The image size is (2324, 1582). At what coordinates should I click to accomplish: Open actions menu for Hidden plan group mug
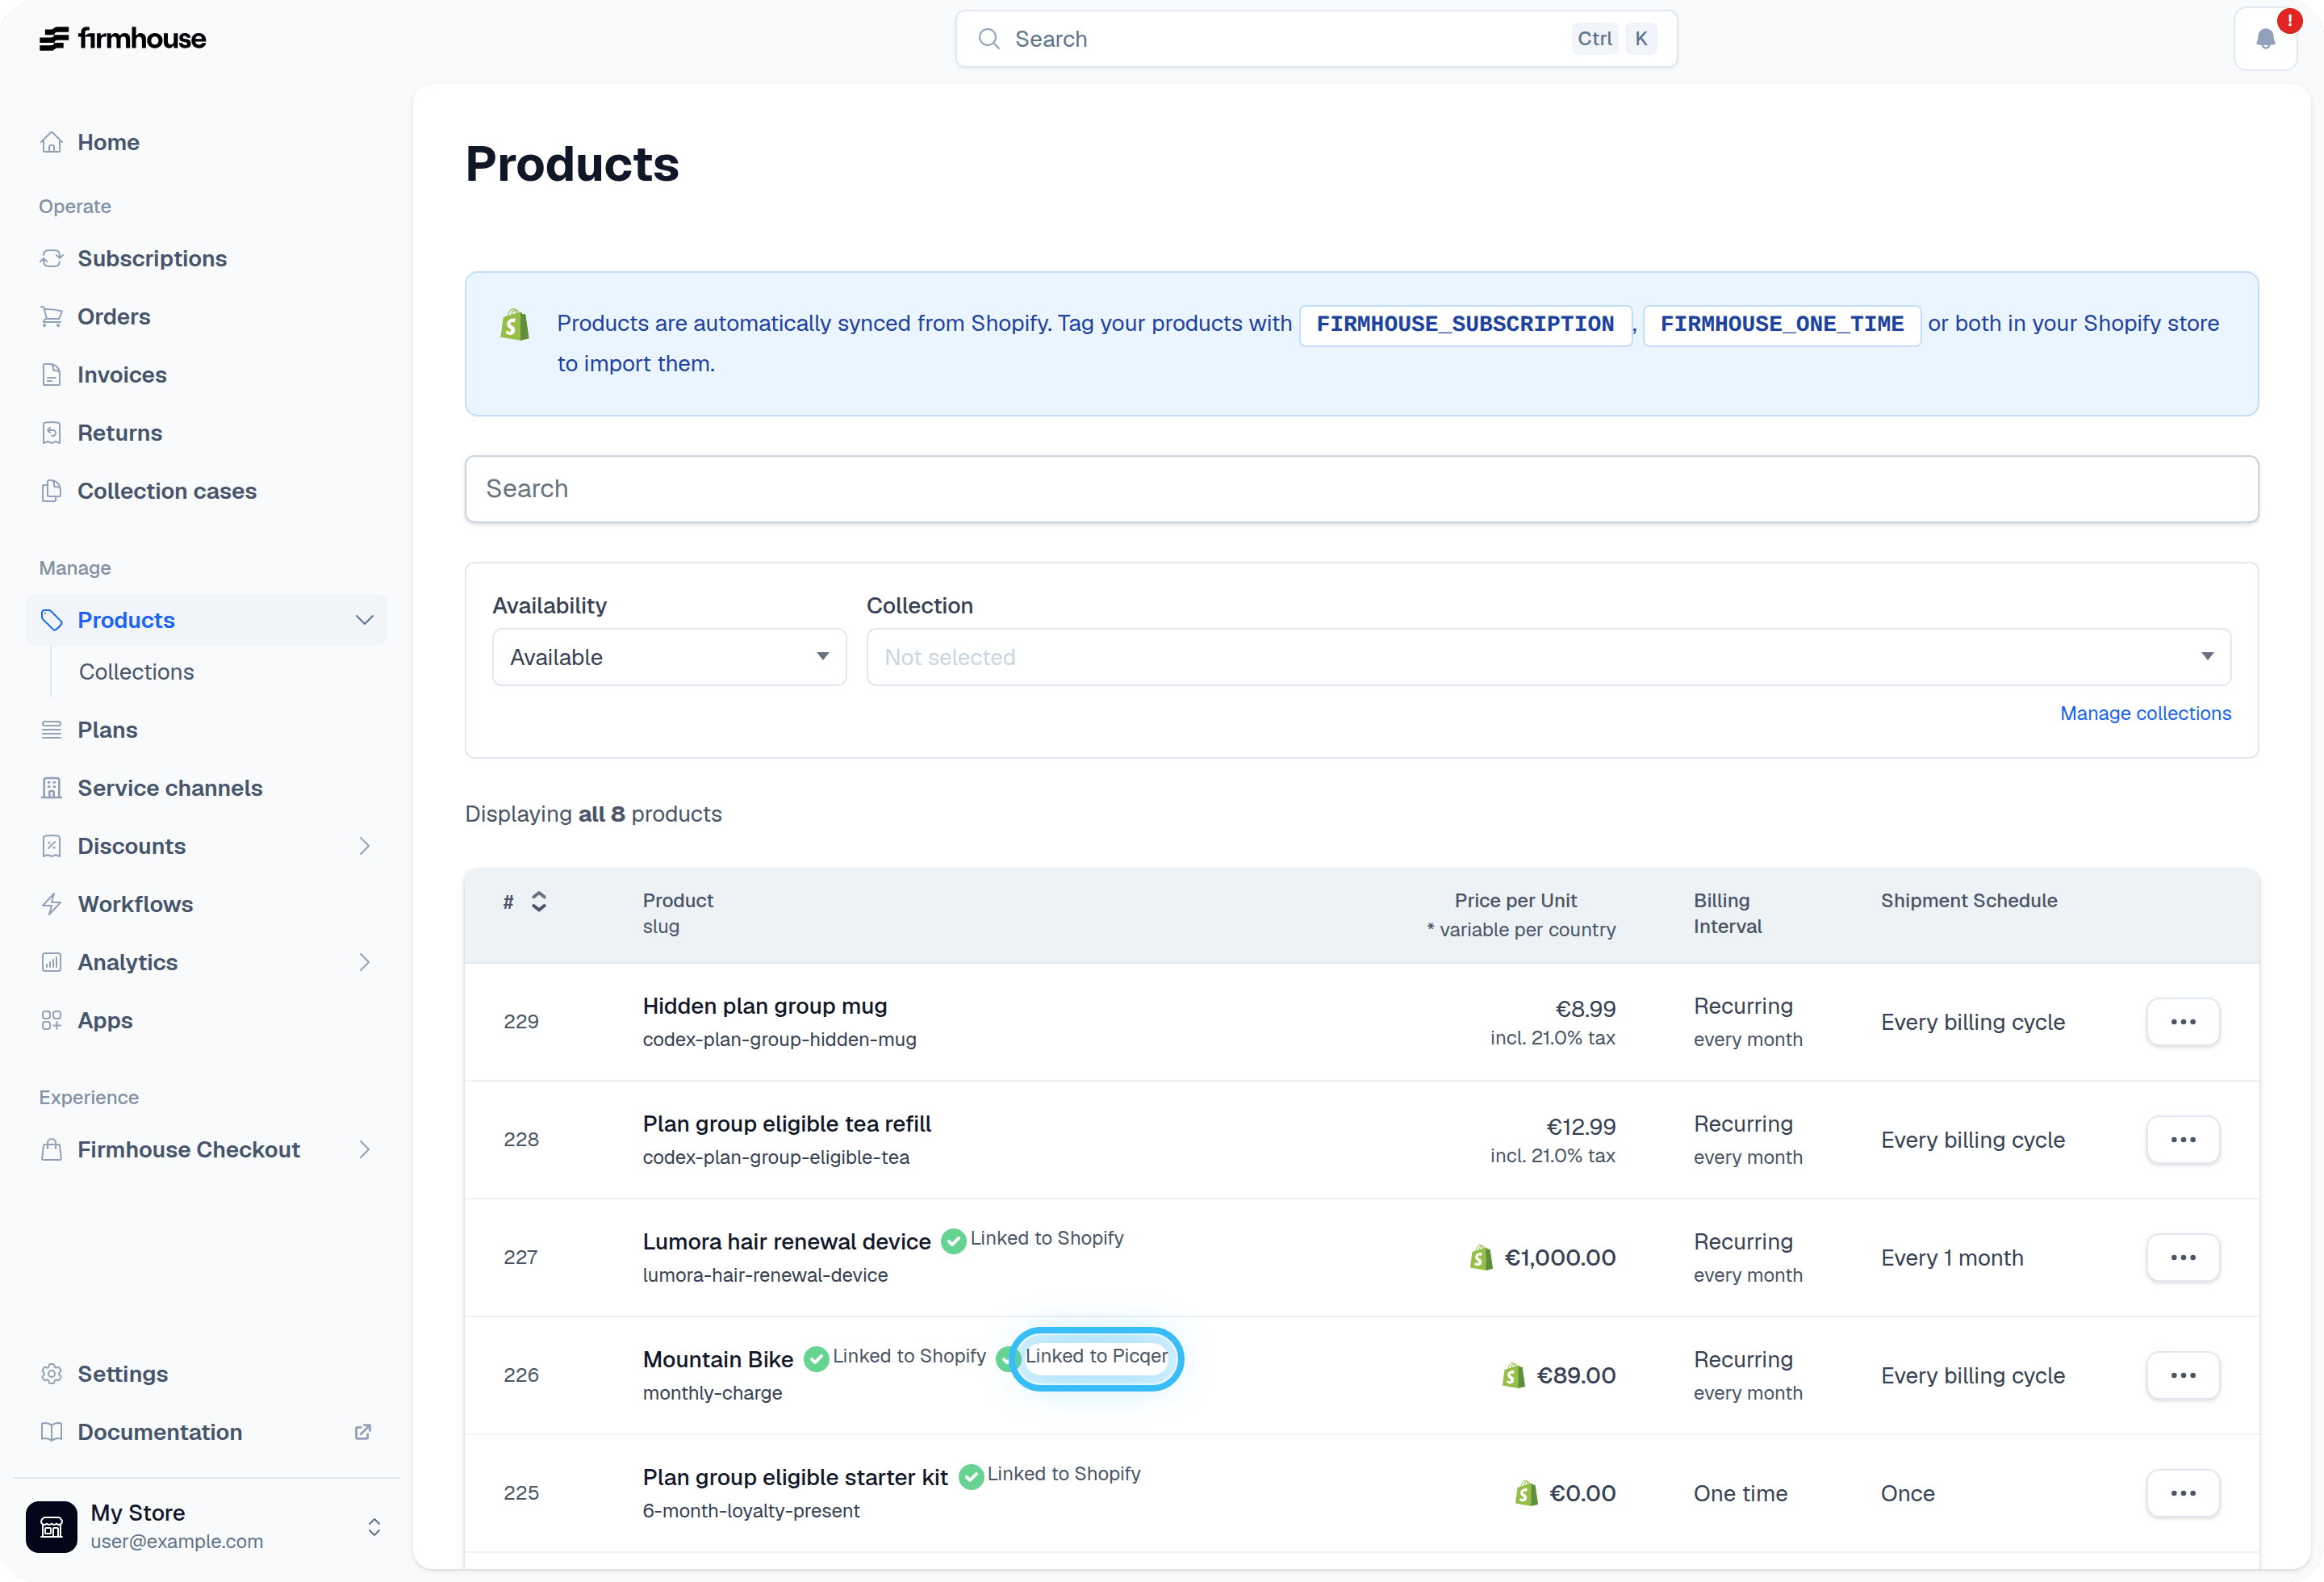(x=2183, y=1021)
